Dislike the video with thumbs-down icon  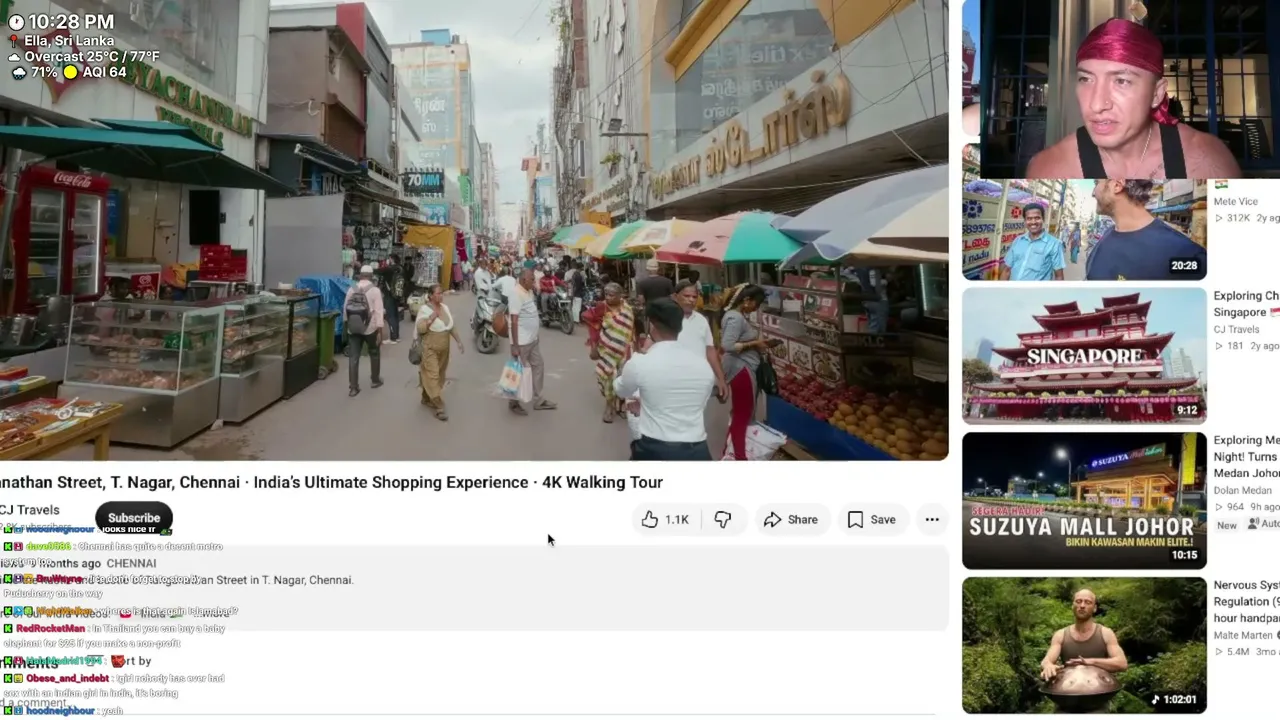(x=723, y=520)
